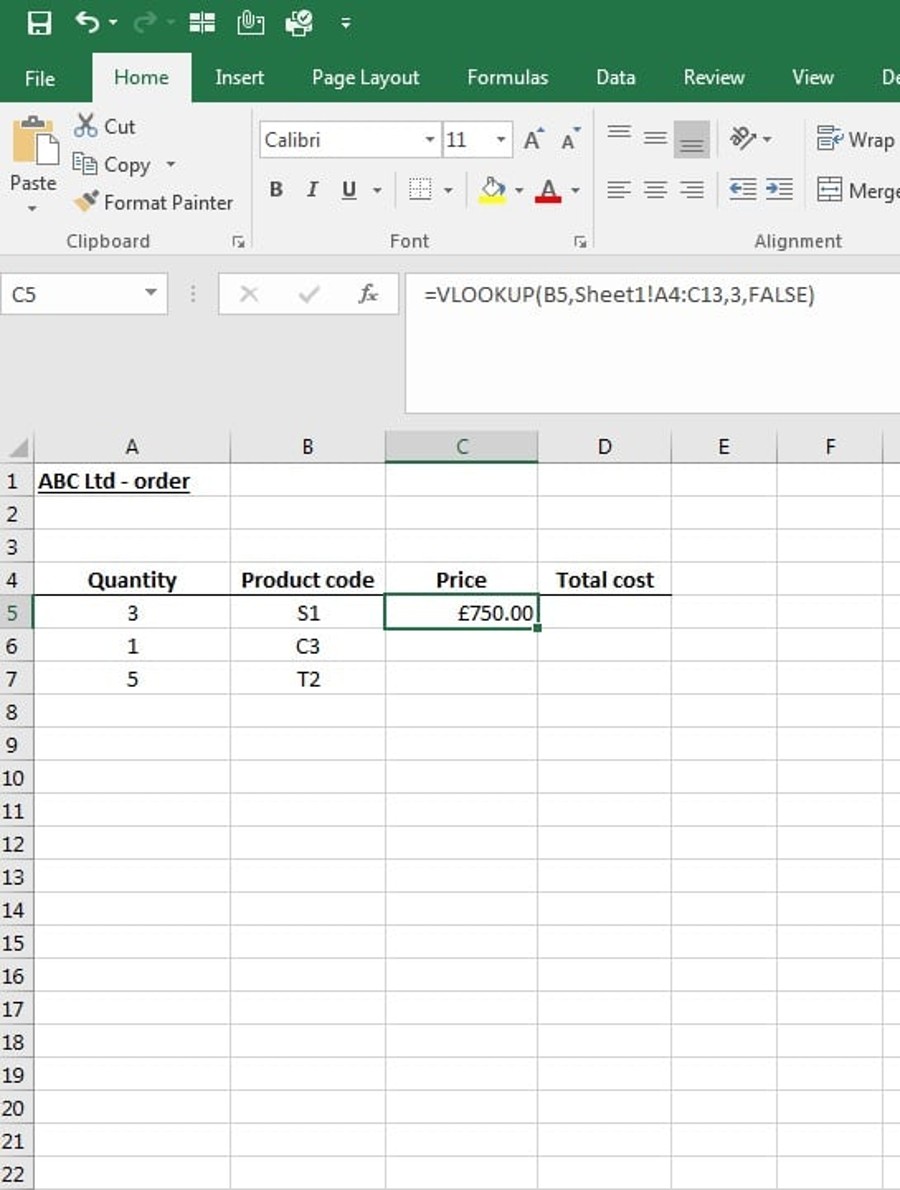Click the Copy button
This screenshot has height=1190, width=900.
[112, 165]
